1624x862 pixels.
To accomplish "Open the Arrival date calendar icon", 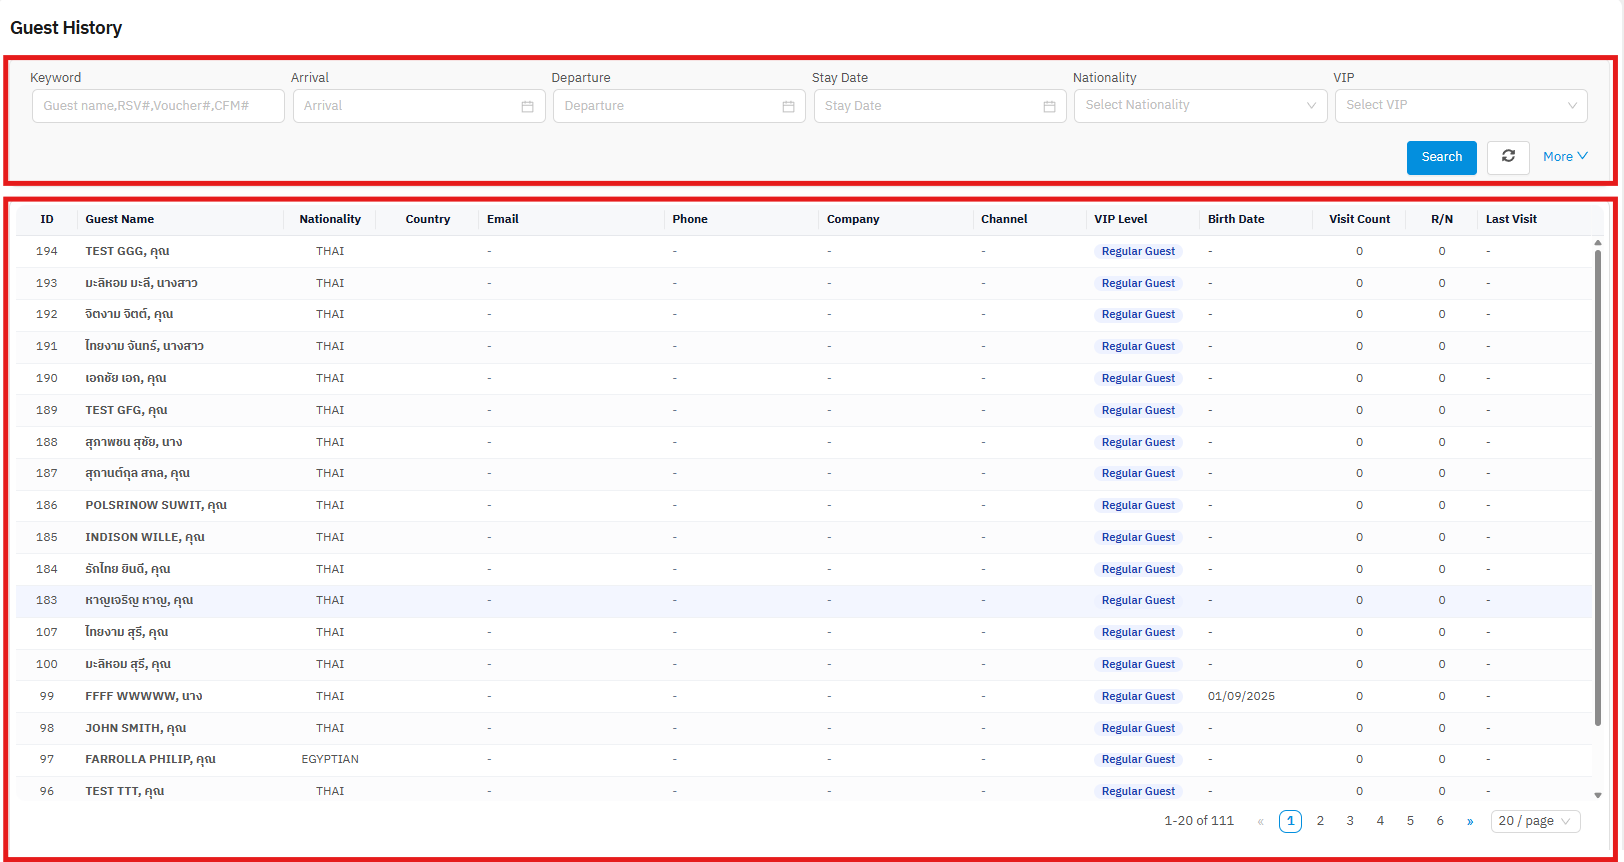I will 527,106.
